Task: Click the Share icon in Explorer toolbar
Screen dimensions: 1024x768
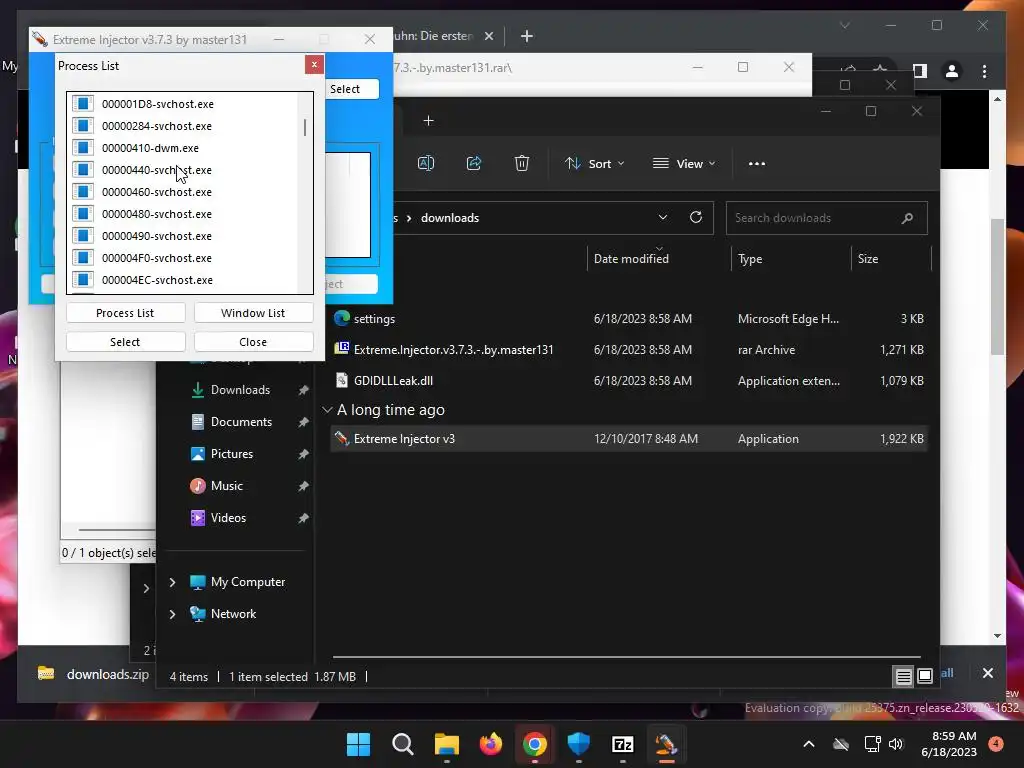Action: coord(474,163)
